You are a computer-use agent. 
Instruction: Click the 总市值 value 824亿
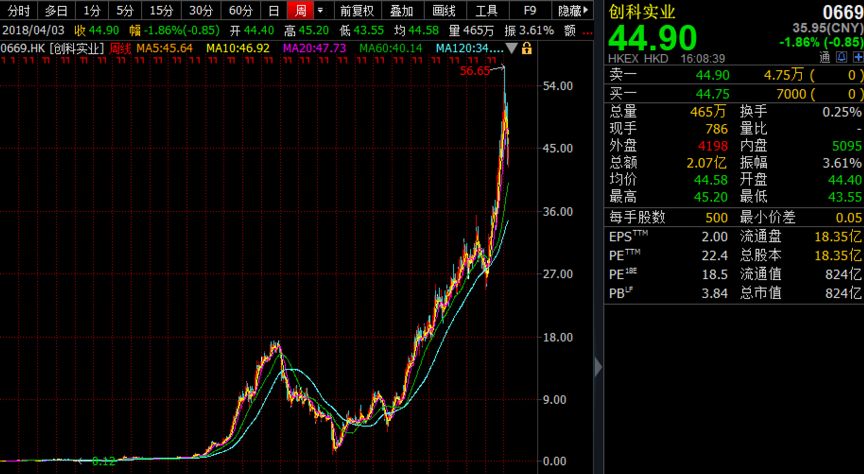tap(843, 293)
